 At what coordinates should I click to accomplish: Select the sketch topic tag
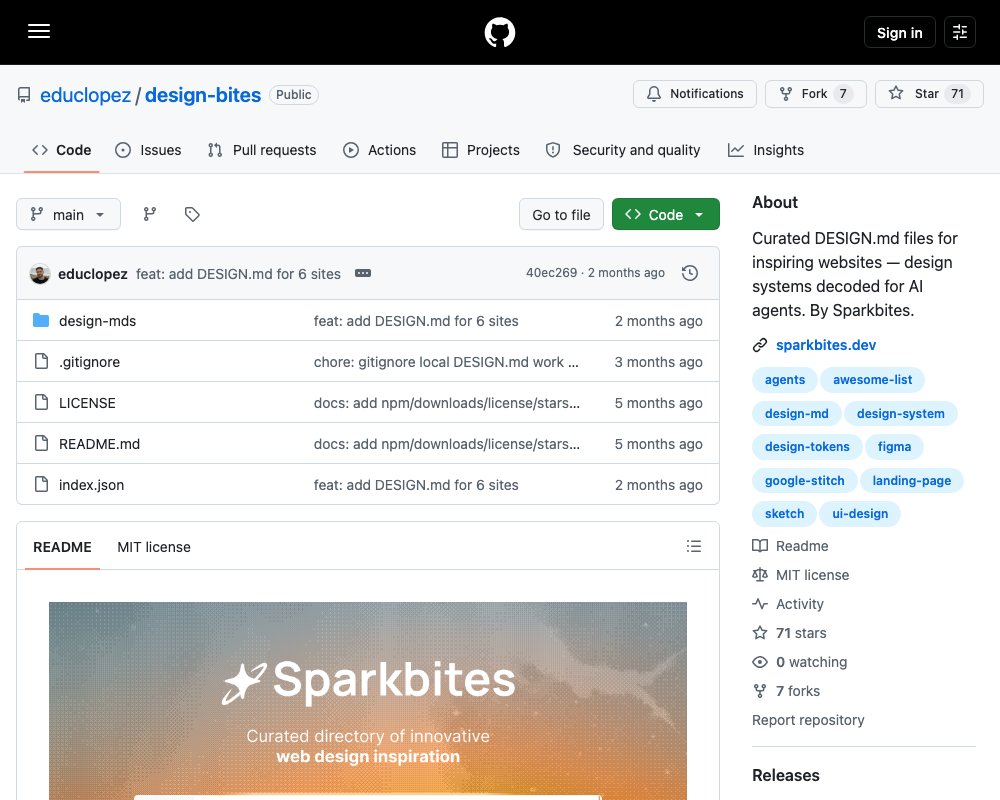point(784,514)
